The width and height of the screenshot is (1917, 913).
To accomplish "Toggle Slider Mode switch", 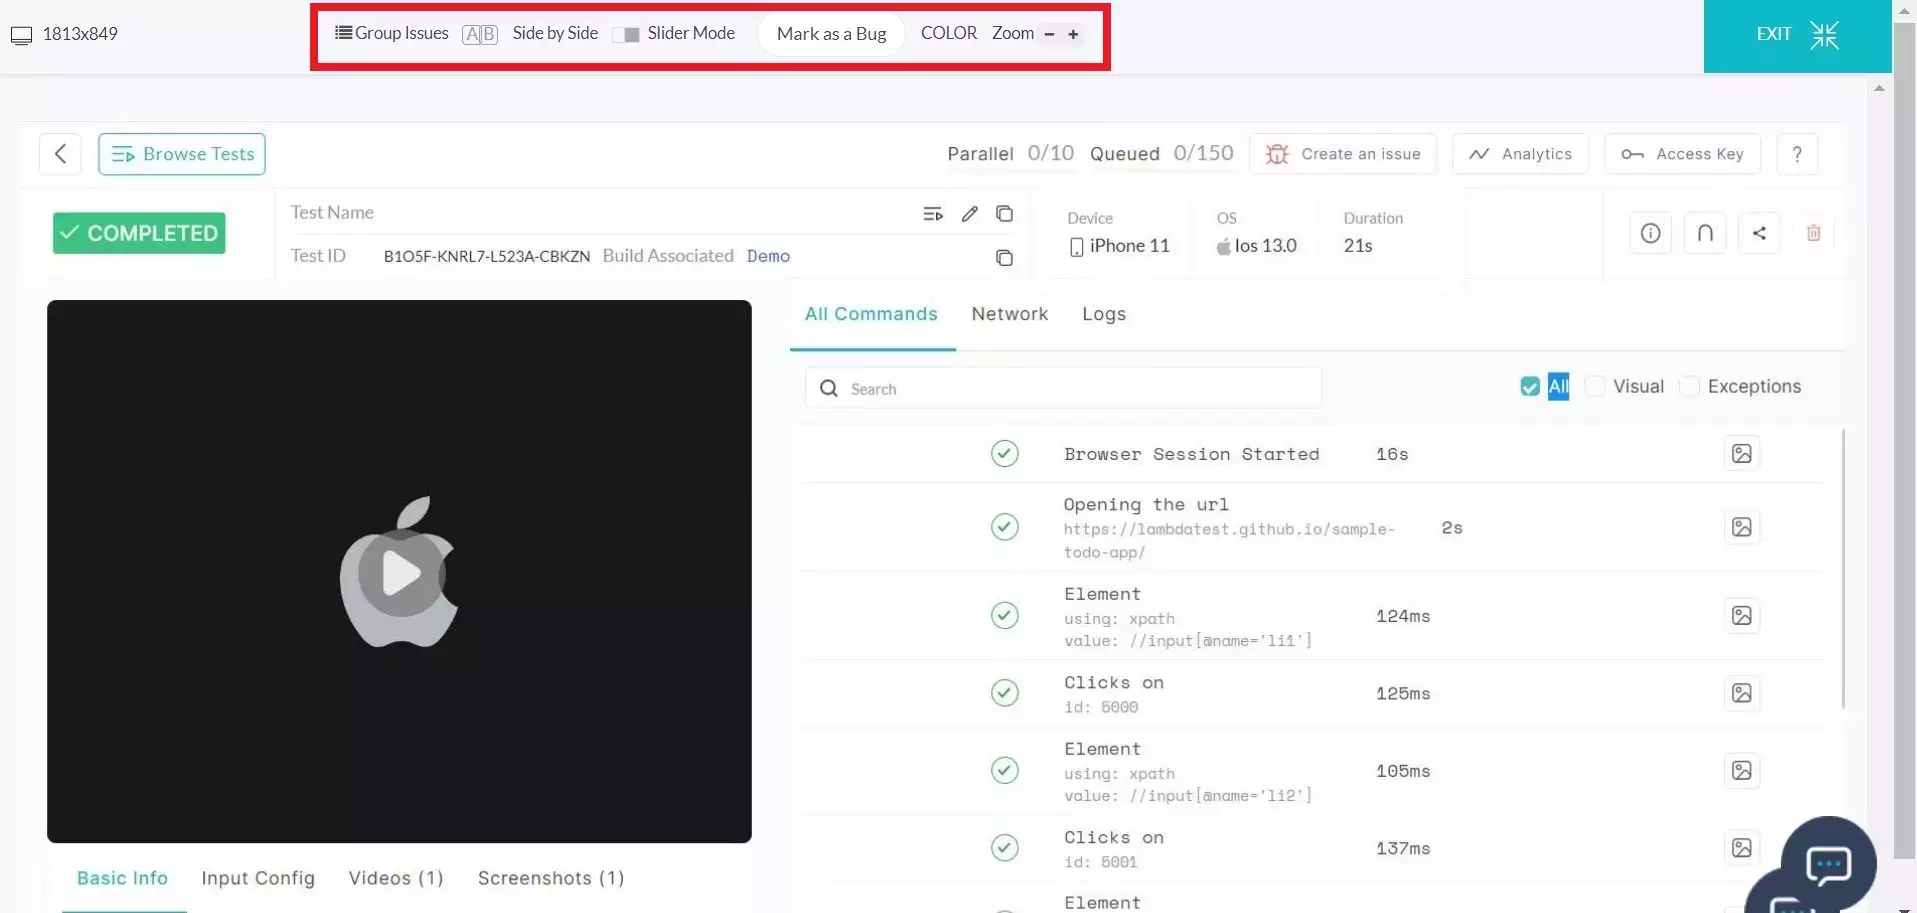I will pyautogui.click(x=626, y=35).
